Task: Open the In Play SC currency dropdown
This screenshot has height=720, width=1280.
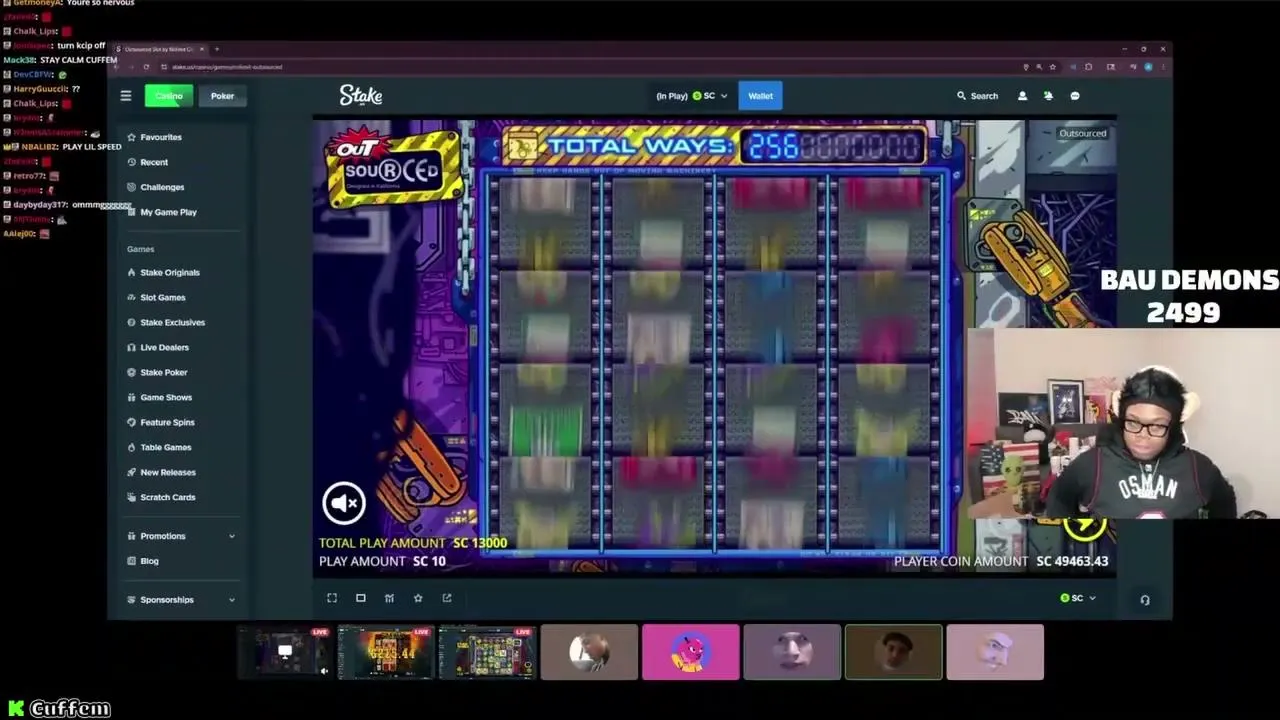Action: tap(691, 96)
